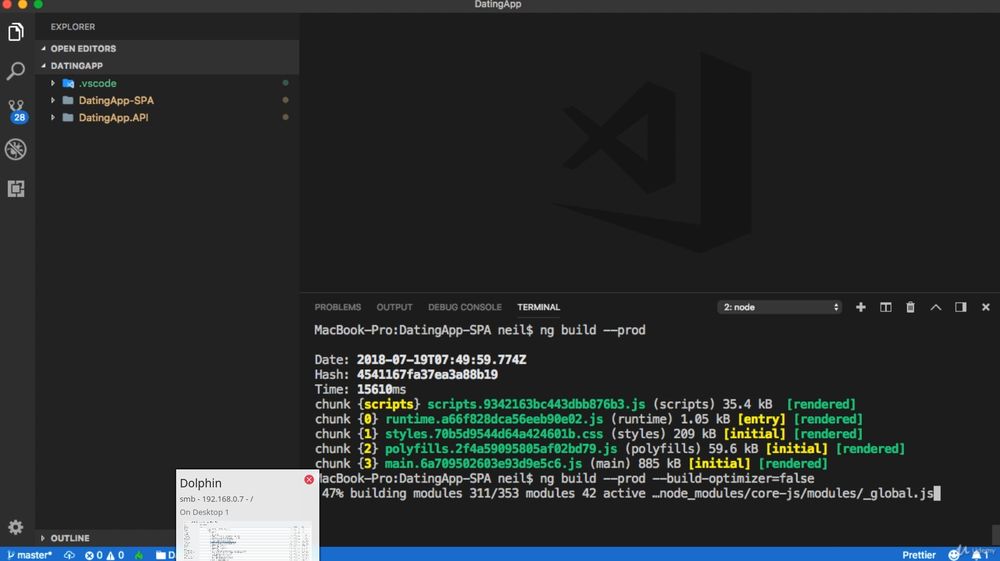The height and width of the screenshot is (561, 1000).
Task: Click the smiley feedback icon
Action: [953, 555]
